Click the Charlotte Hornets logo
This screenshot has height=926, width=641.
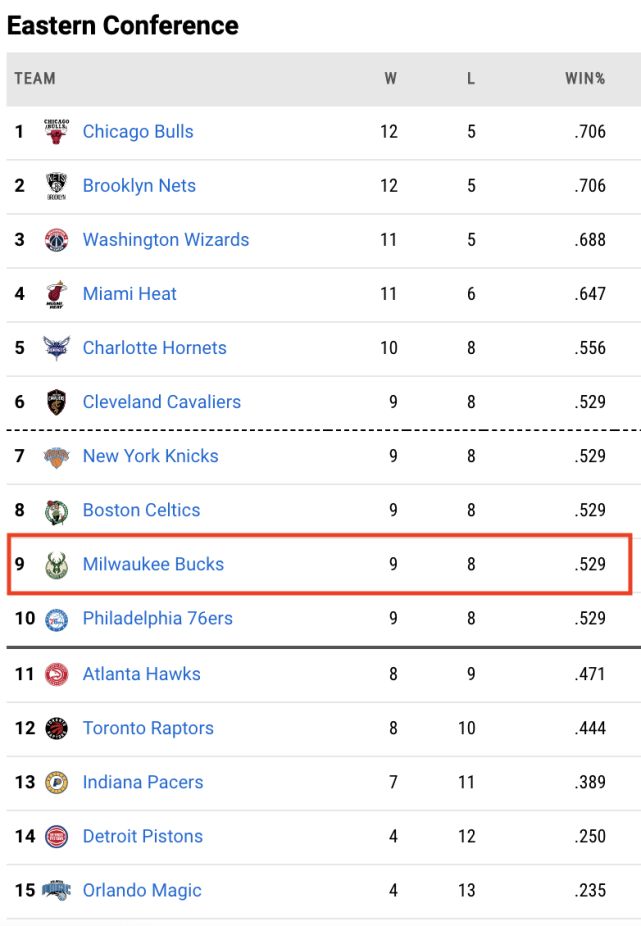(57, 348)
